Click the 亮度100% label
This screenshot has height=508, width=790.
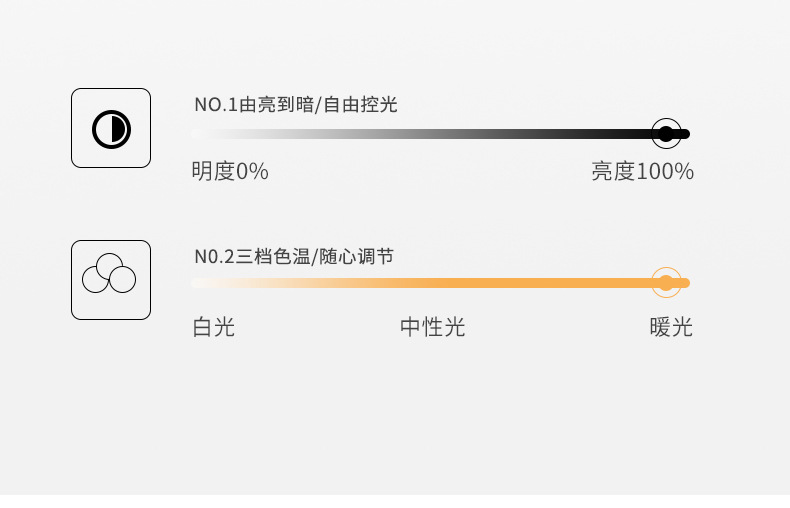point(642,172)
